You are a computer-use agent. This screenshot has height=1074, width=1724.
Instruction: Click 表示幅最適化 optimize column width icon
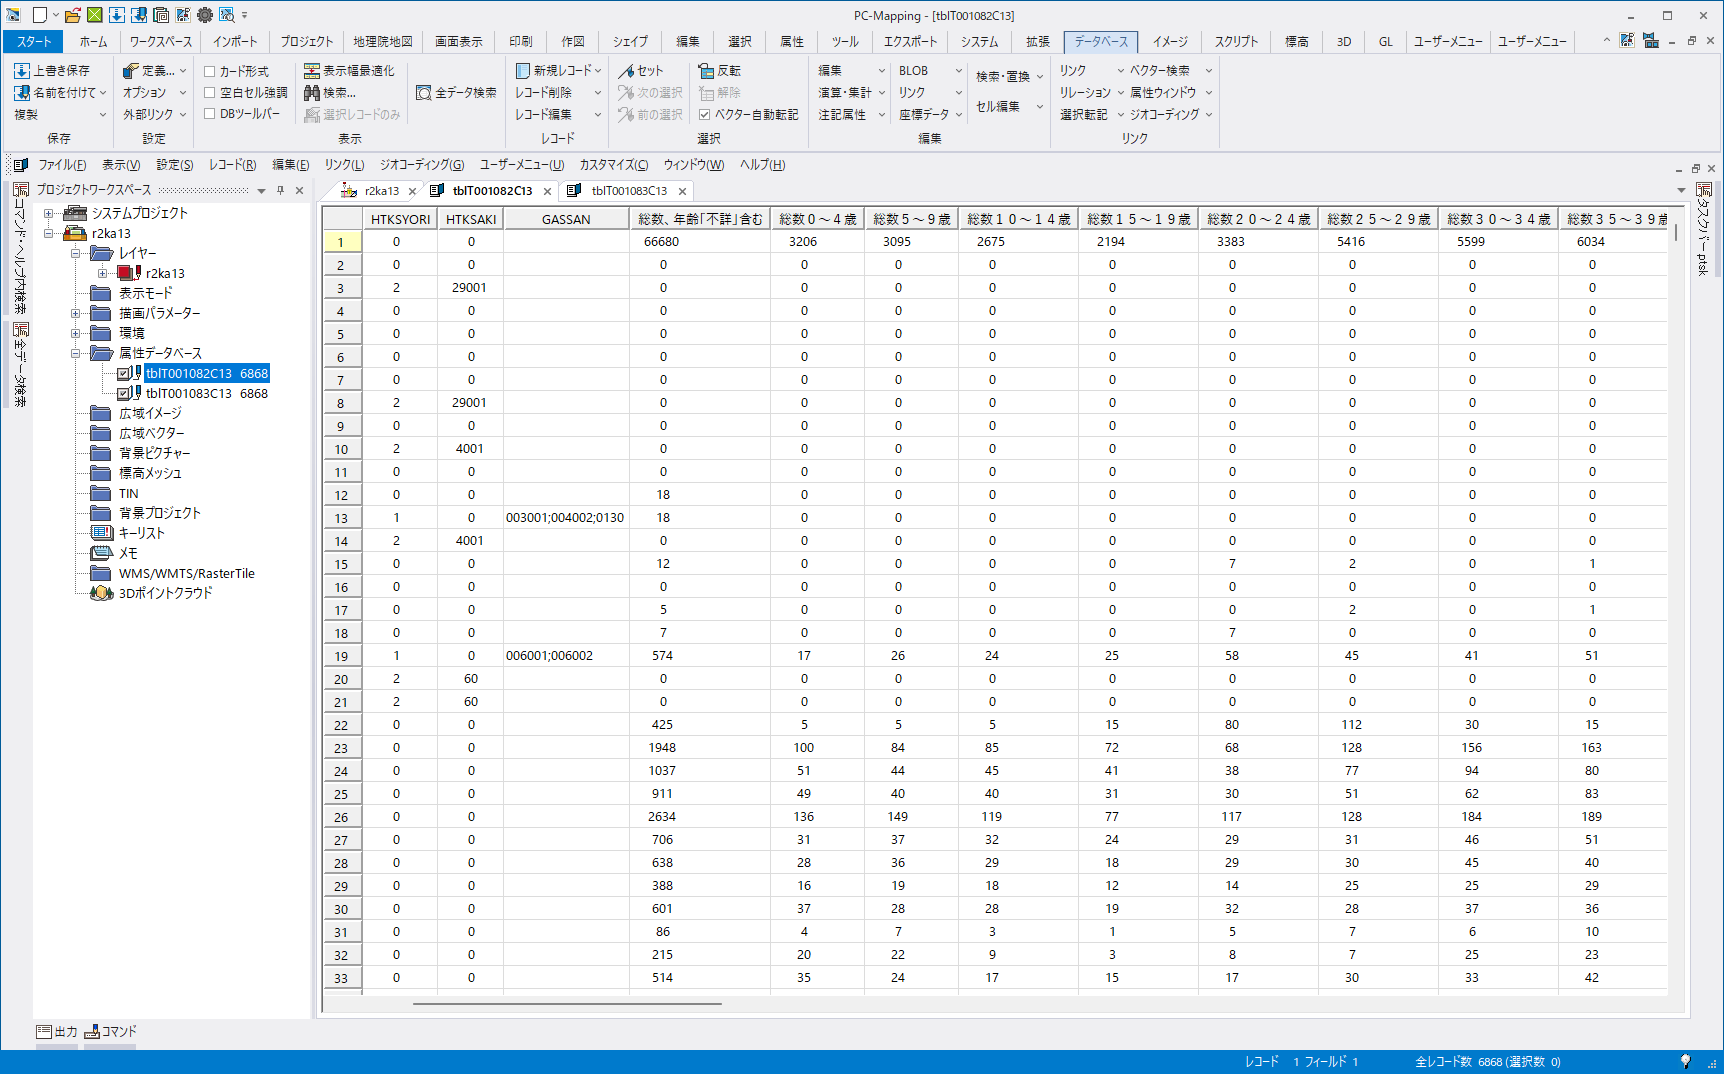(312, 71)
